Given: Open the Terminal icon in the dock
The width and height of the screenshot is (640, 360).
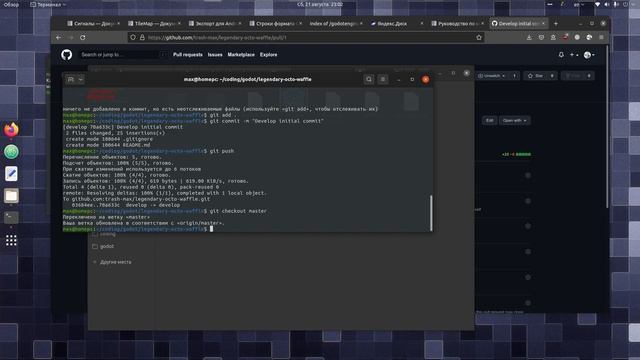Looking at the screenshot, I should coord(11,218).
